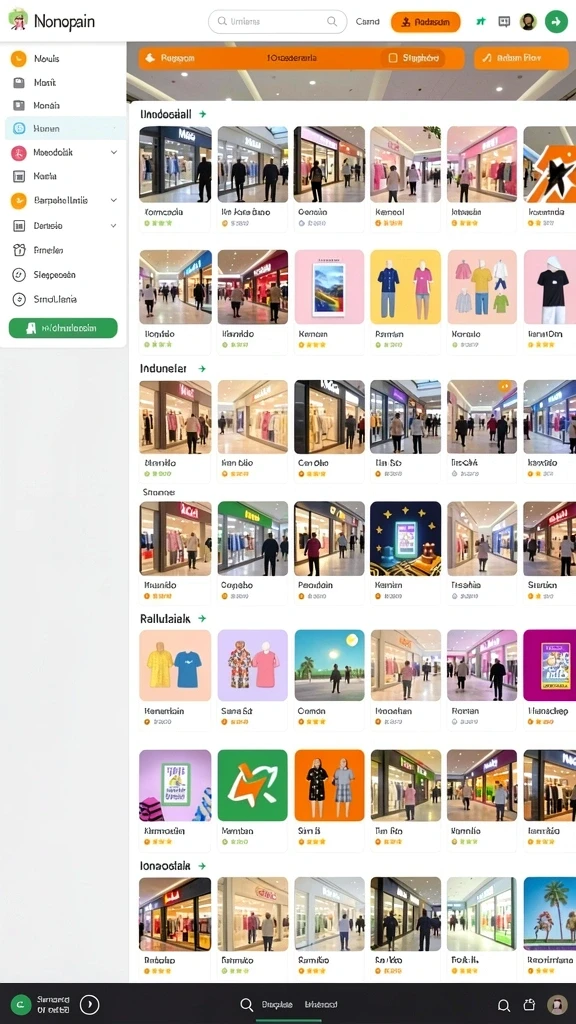Expand the Barpohollanis sidebar chevron

point(114,200)
